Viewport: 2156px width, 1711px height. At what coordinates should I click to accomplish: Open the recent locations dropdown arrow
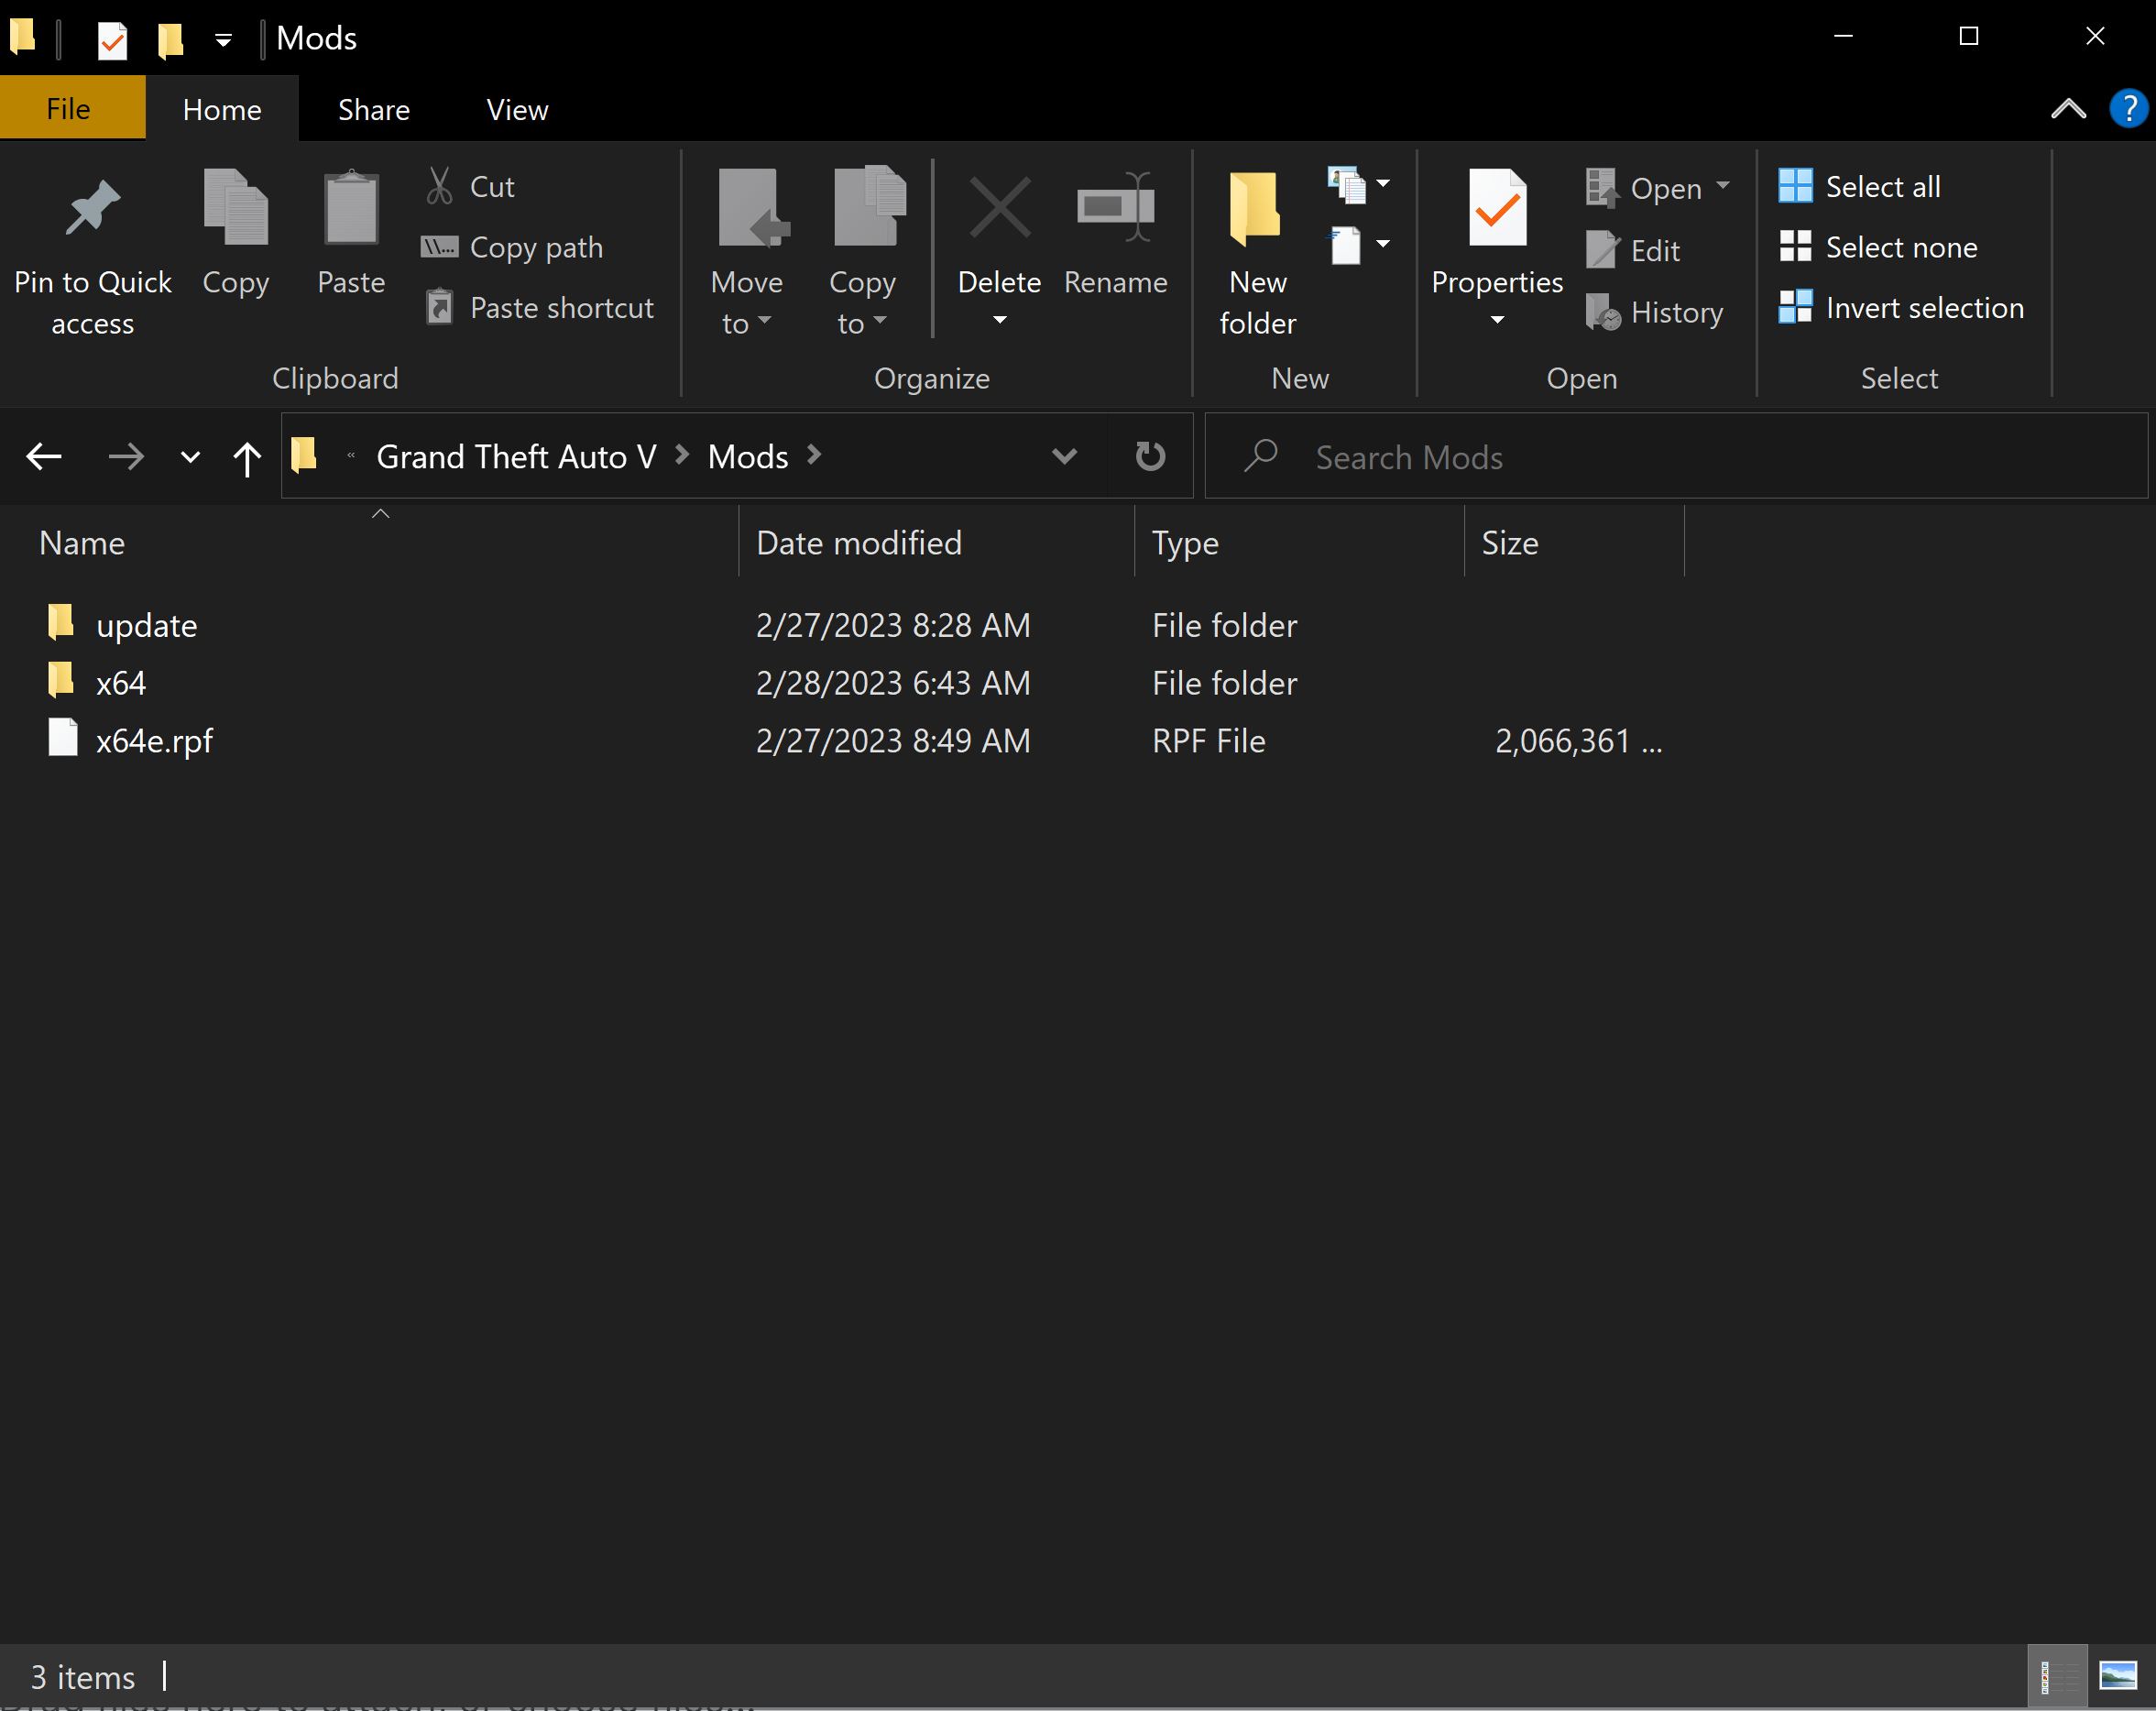(x=190, y=458)
